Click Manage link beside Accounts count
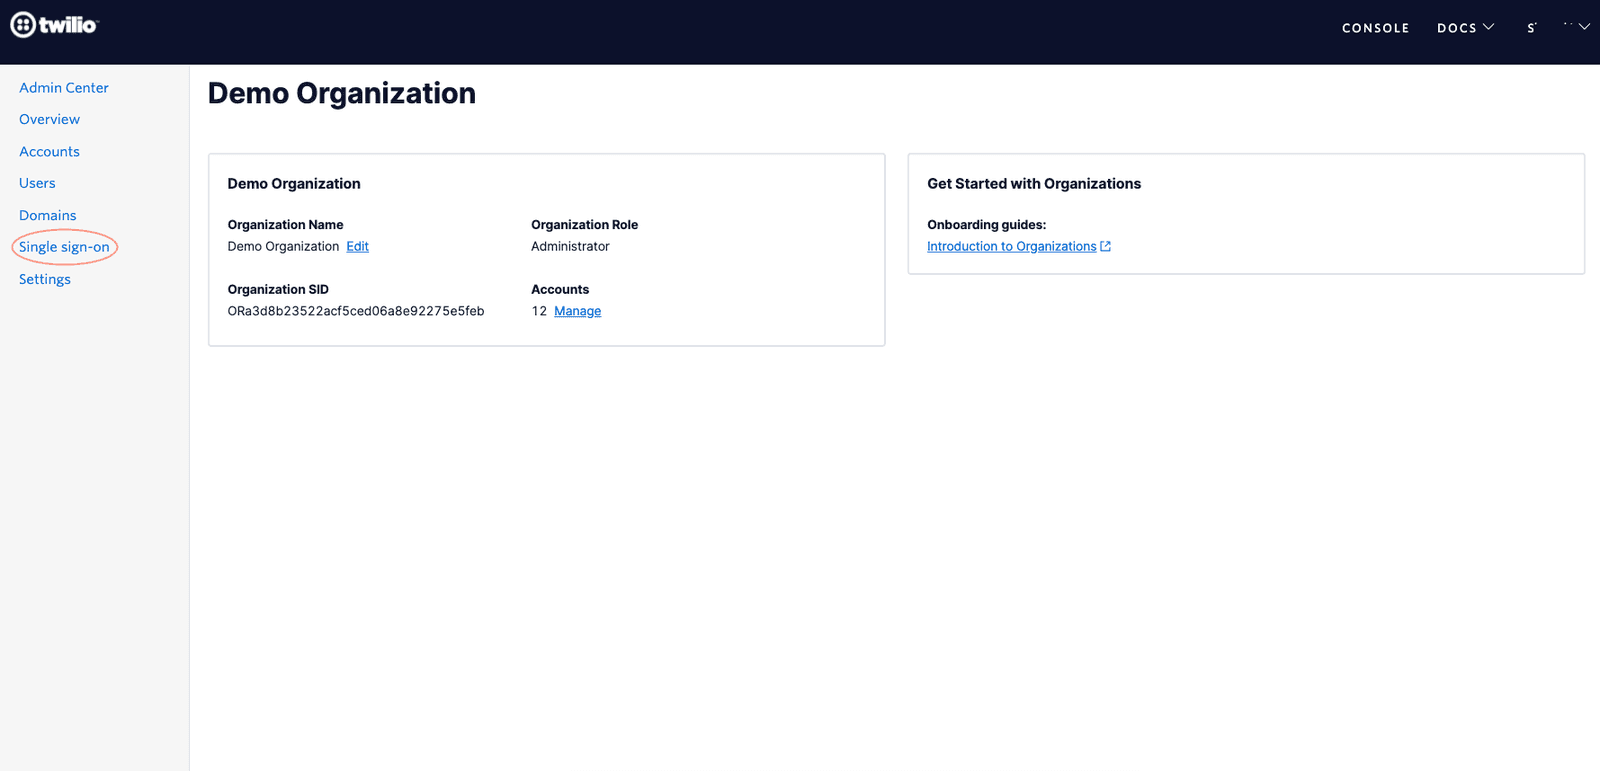Viewport: 1600px width, 771px height. 577,311
